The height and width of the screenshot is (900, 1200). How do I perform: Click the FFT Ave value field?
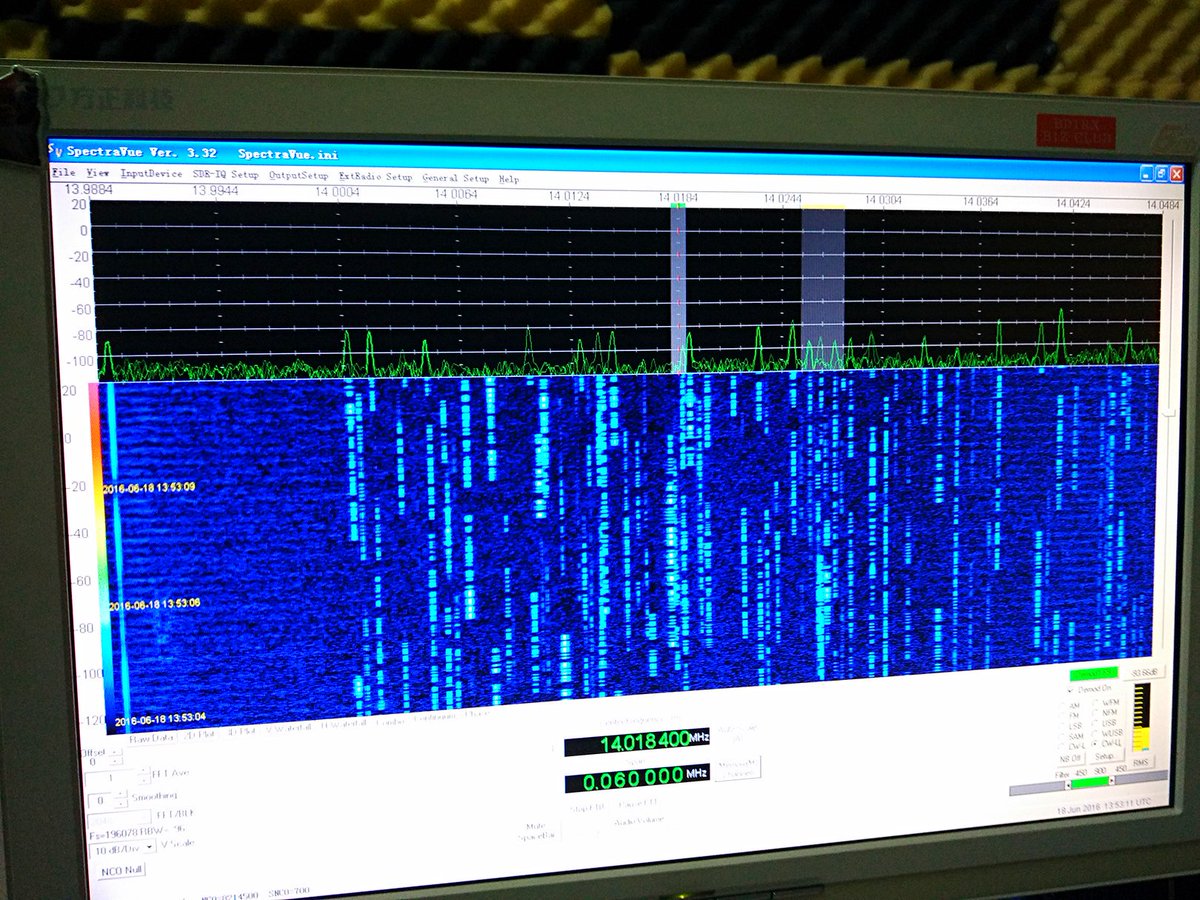(110, 778)
